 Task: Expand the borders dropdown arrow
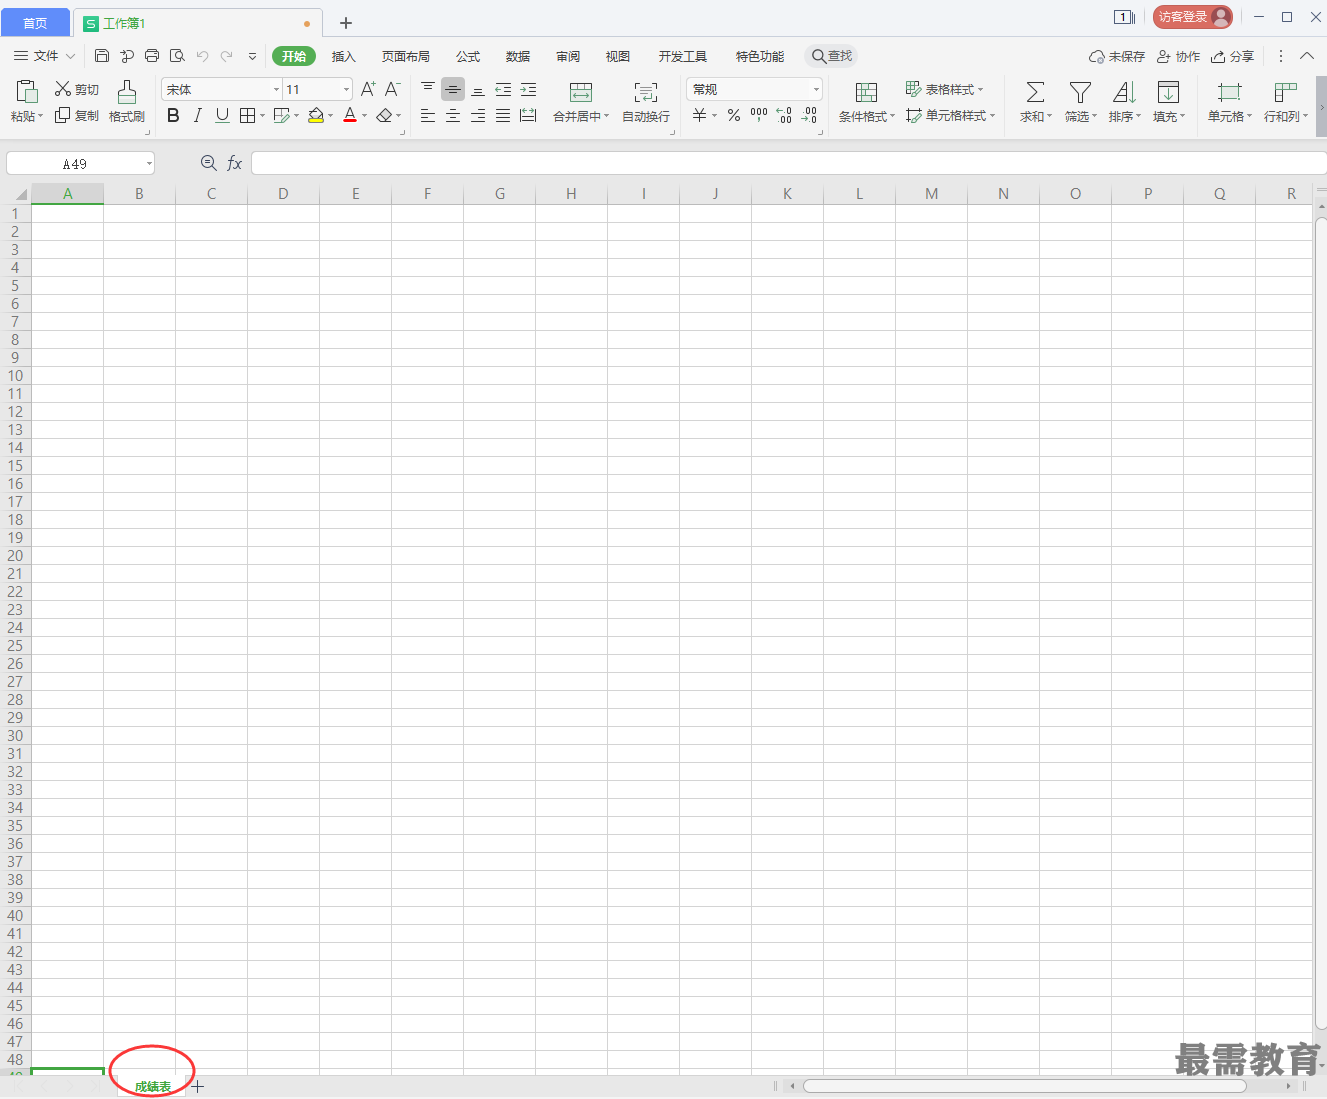coord(263,116)
